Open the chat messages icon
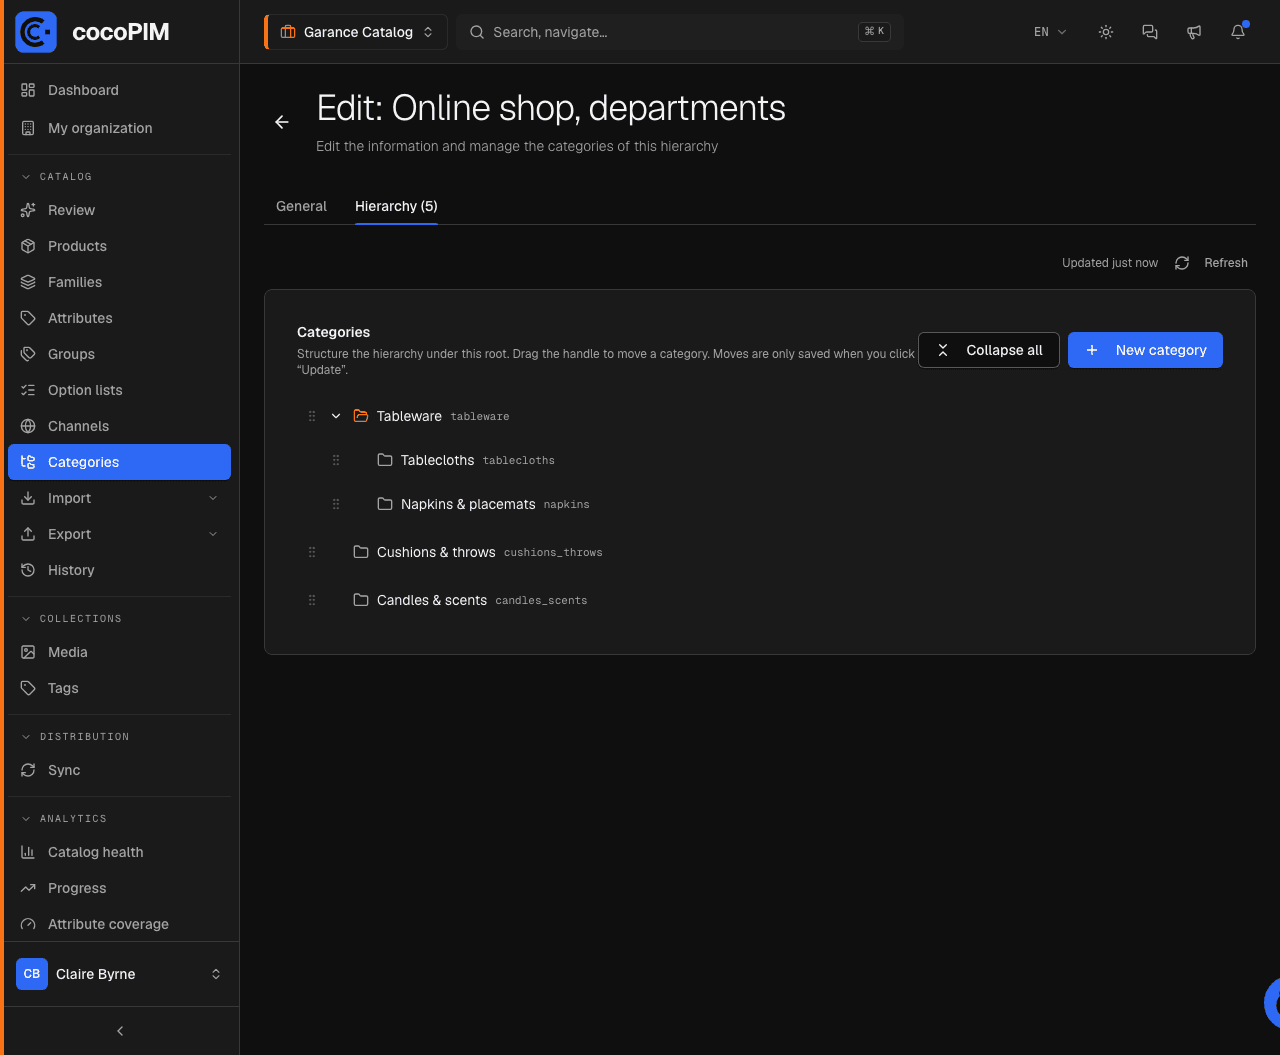This screenshot has height=1055, width=1280. (1150, 32)
